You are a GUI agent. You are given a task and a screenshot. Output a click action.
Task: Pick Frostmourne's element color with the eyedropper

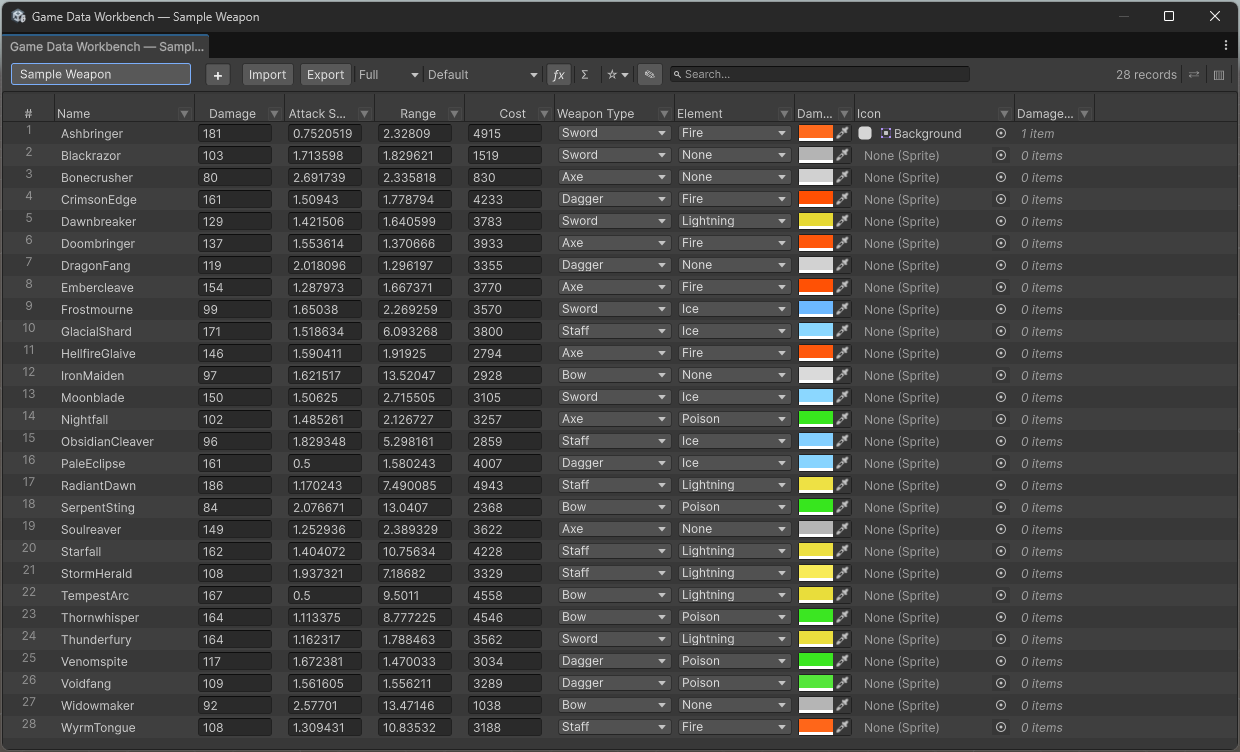point(841,309)
